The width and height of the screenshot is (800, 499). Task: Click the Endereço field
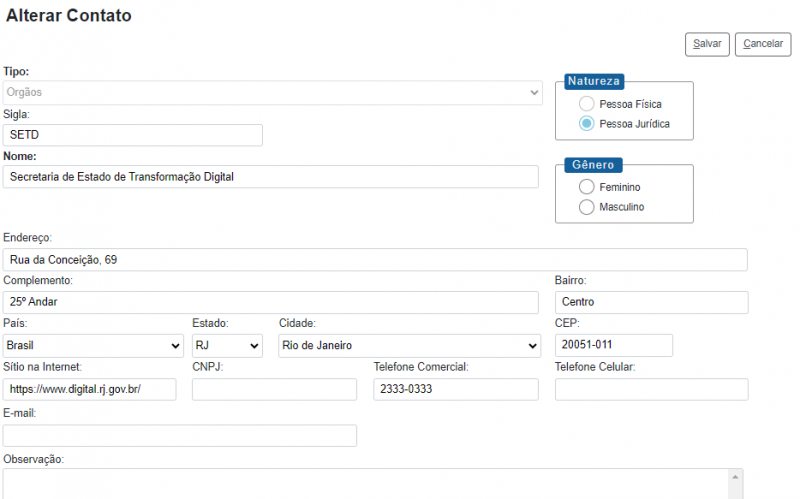[x=375, y=260]
